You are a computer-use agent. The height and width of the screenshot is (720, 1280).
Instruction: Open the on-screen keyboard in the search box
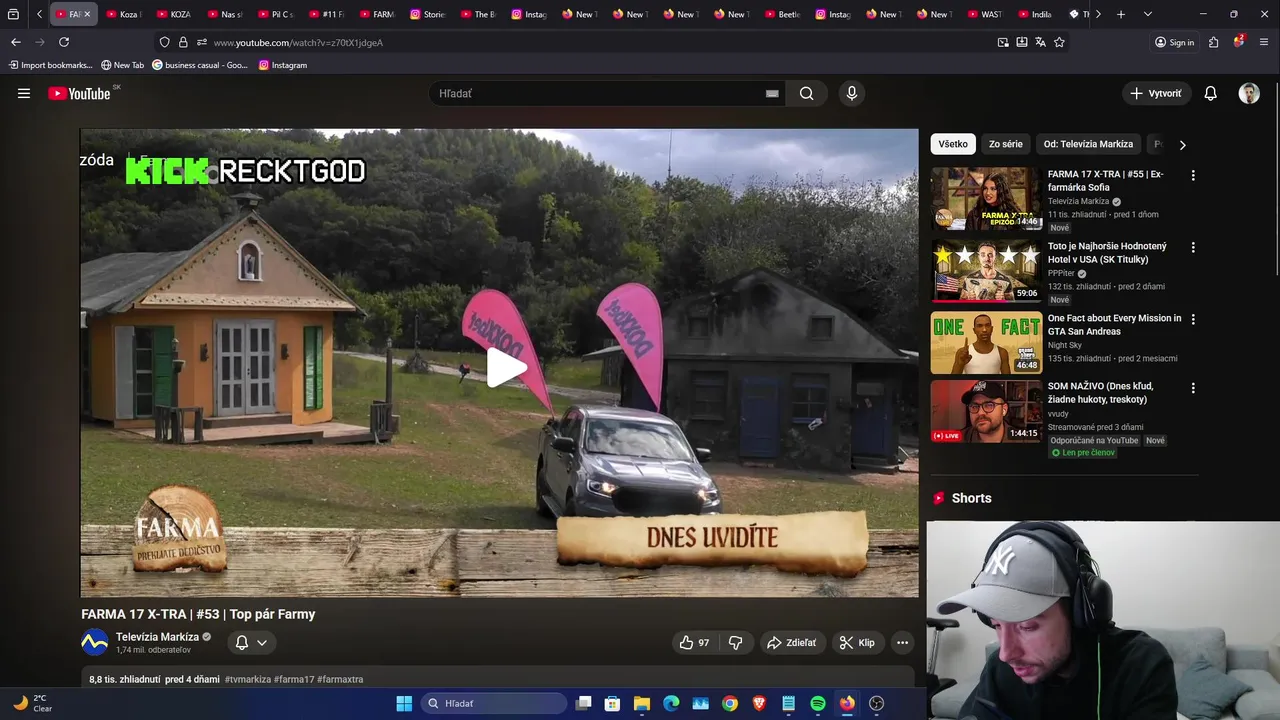click(x=772, y=93)
